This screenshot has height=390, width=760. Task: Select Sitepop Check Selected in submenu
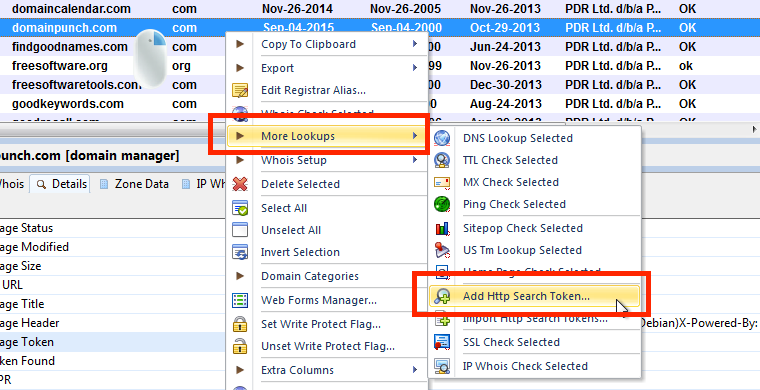coord(535,228)
